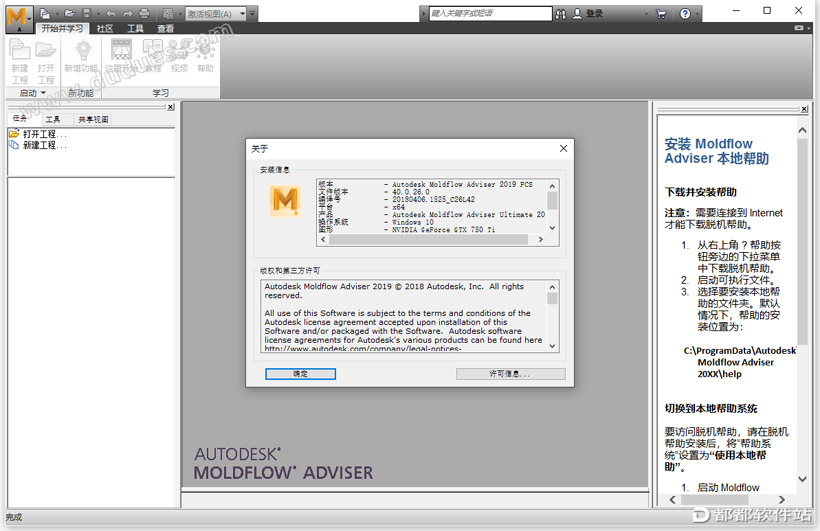Image resolution: width=820 pixels, height=531 pixels.
Task: Click the new project icon in quick access toolbar
Action: coord(45,14)
